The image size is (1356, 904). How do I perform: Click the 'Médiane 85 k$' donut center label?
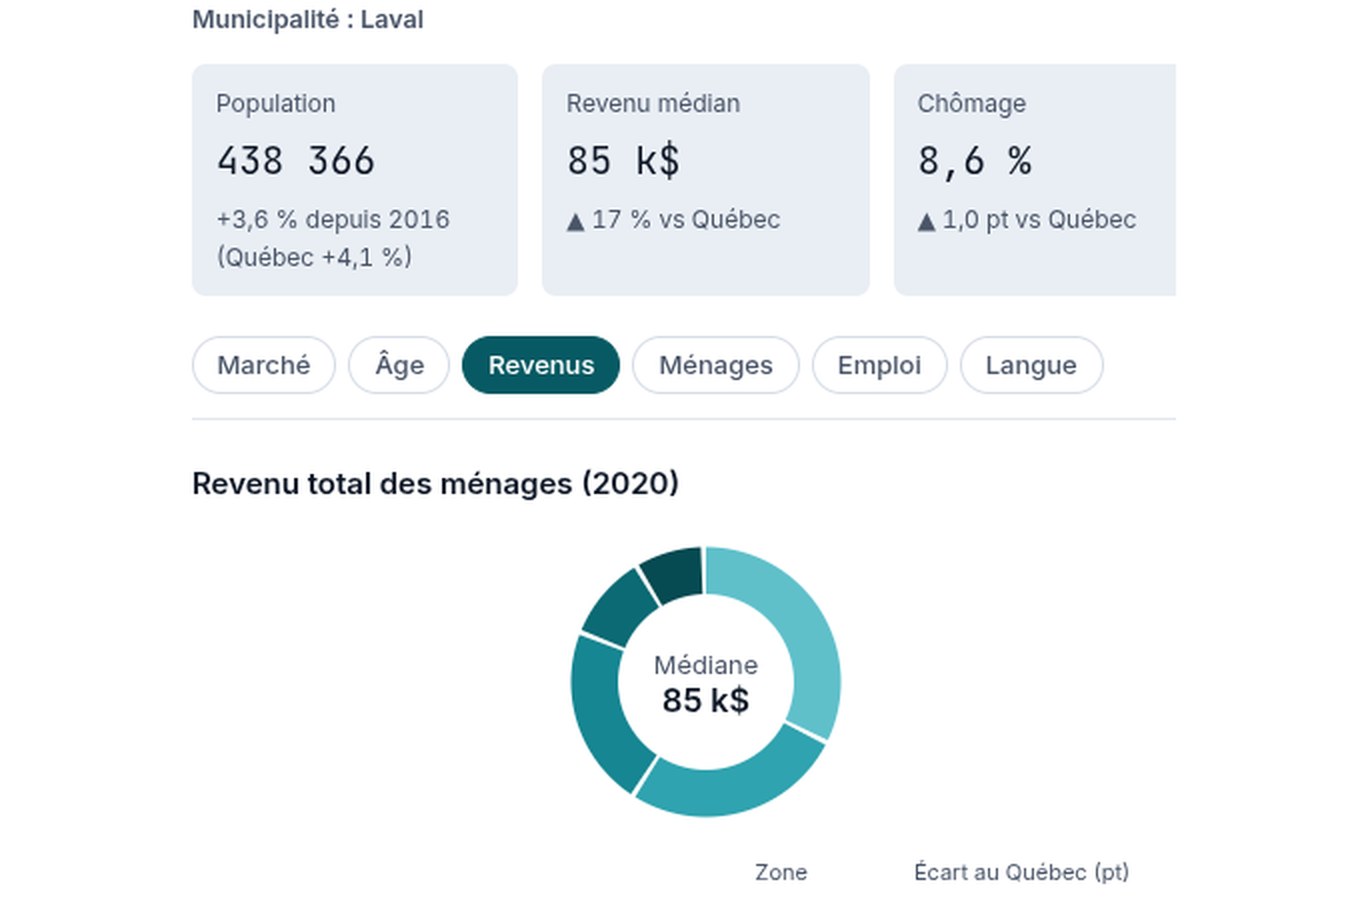click(x=706, y=683)
